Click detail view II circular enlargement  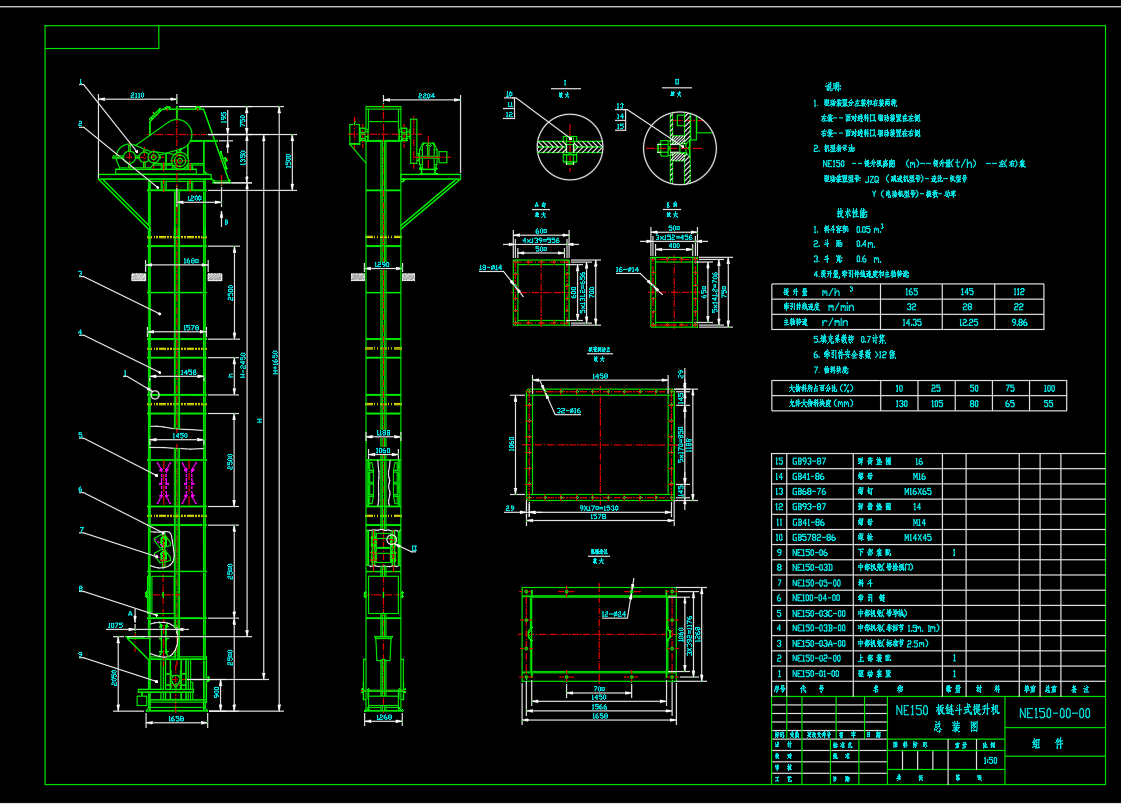(679, 146)
